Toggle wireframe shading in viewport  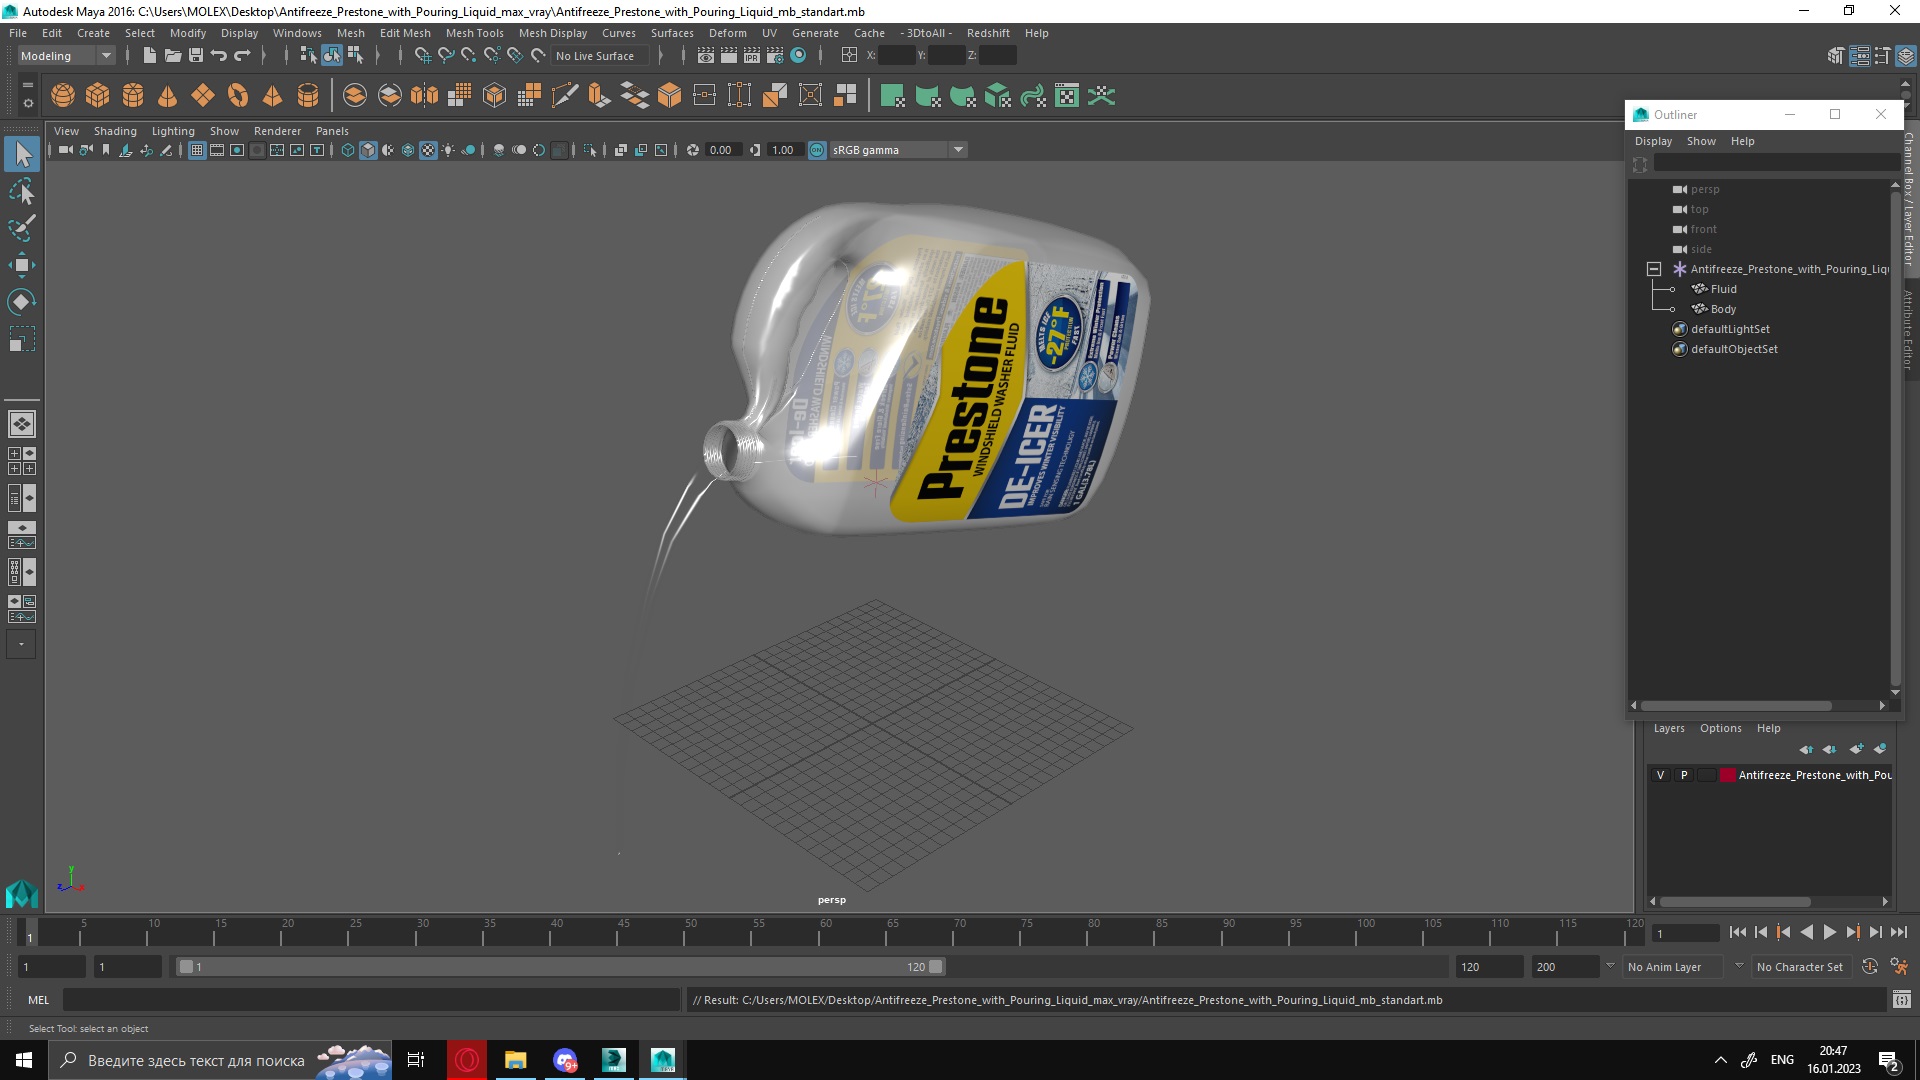coord(348,150)
